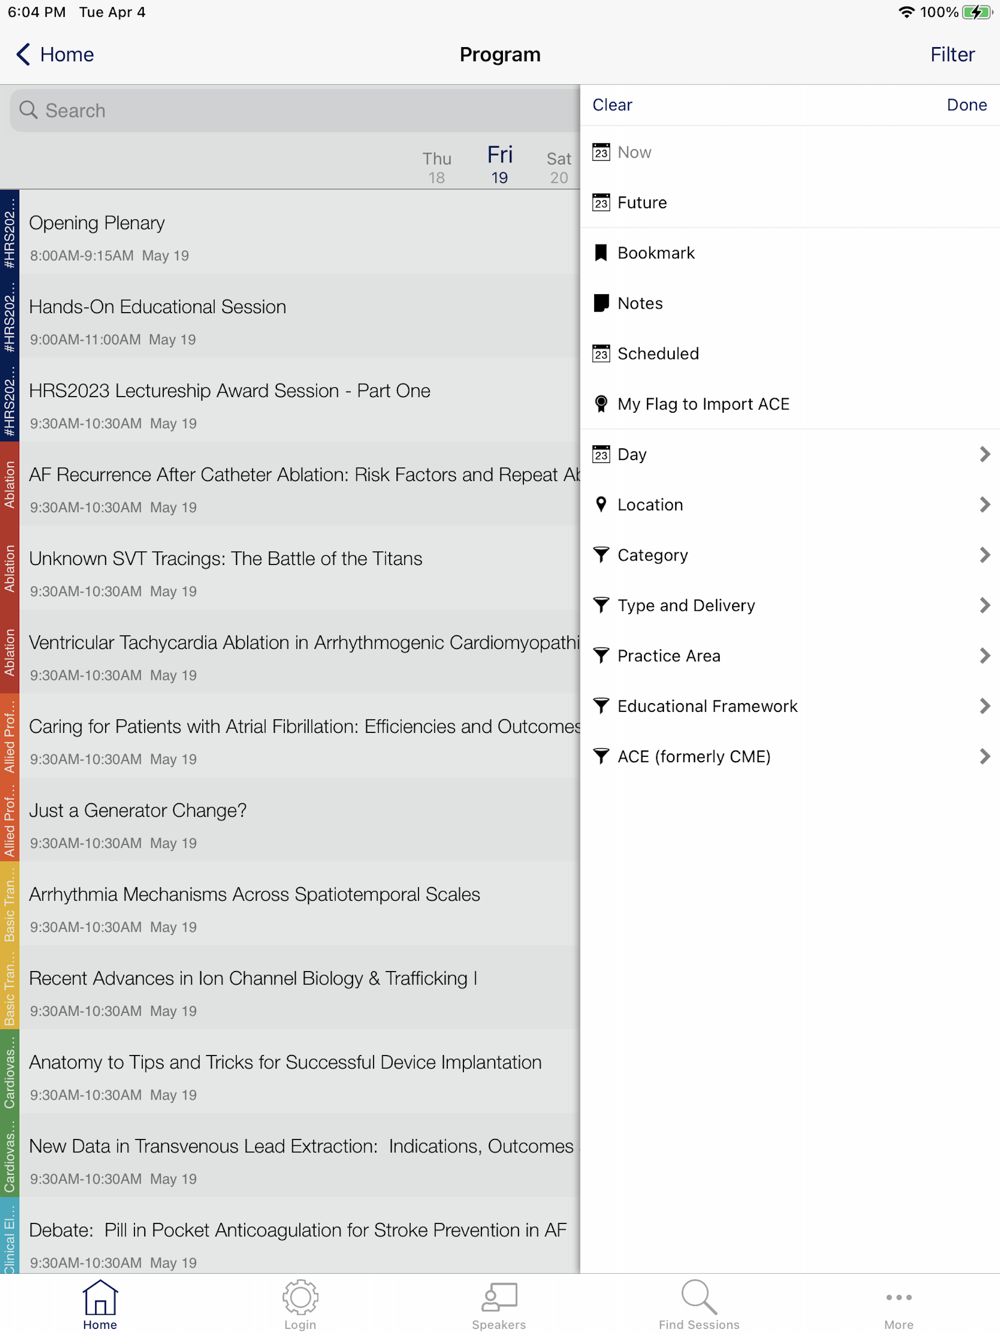1000x1334 pixels.
Task: Toggle the Now filter
Action: pyautogui.click(x=790, y=152)
